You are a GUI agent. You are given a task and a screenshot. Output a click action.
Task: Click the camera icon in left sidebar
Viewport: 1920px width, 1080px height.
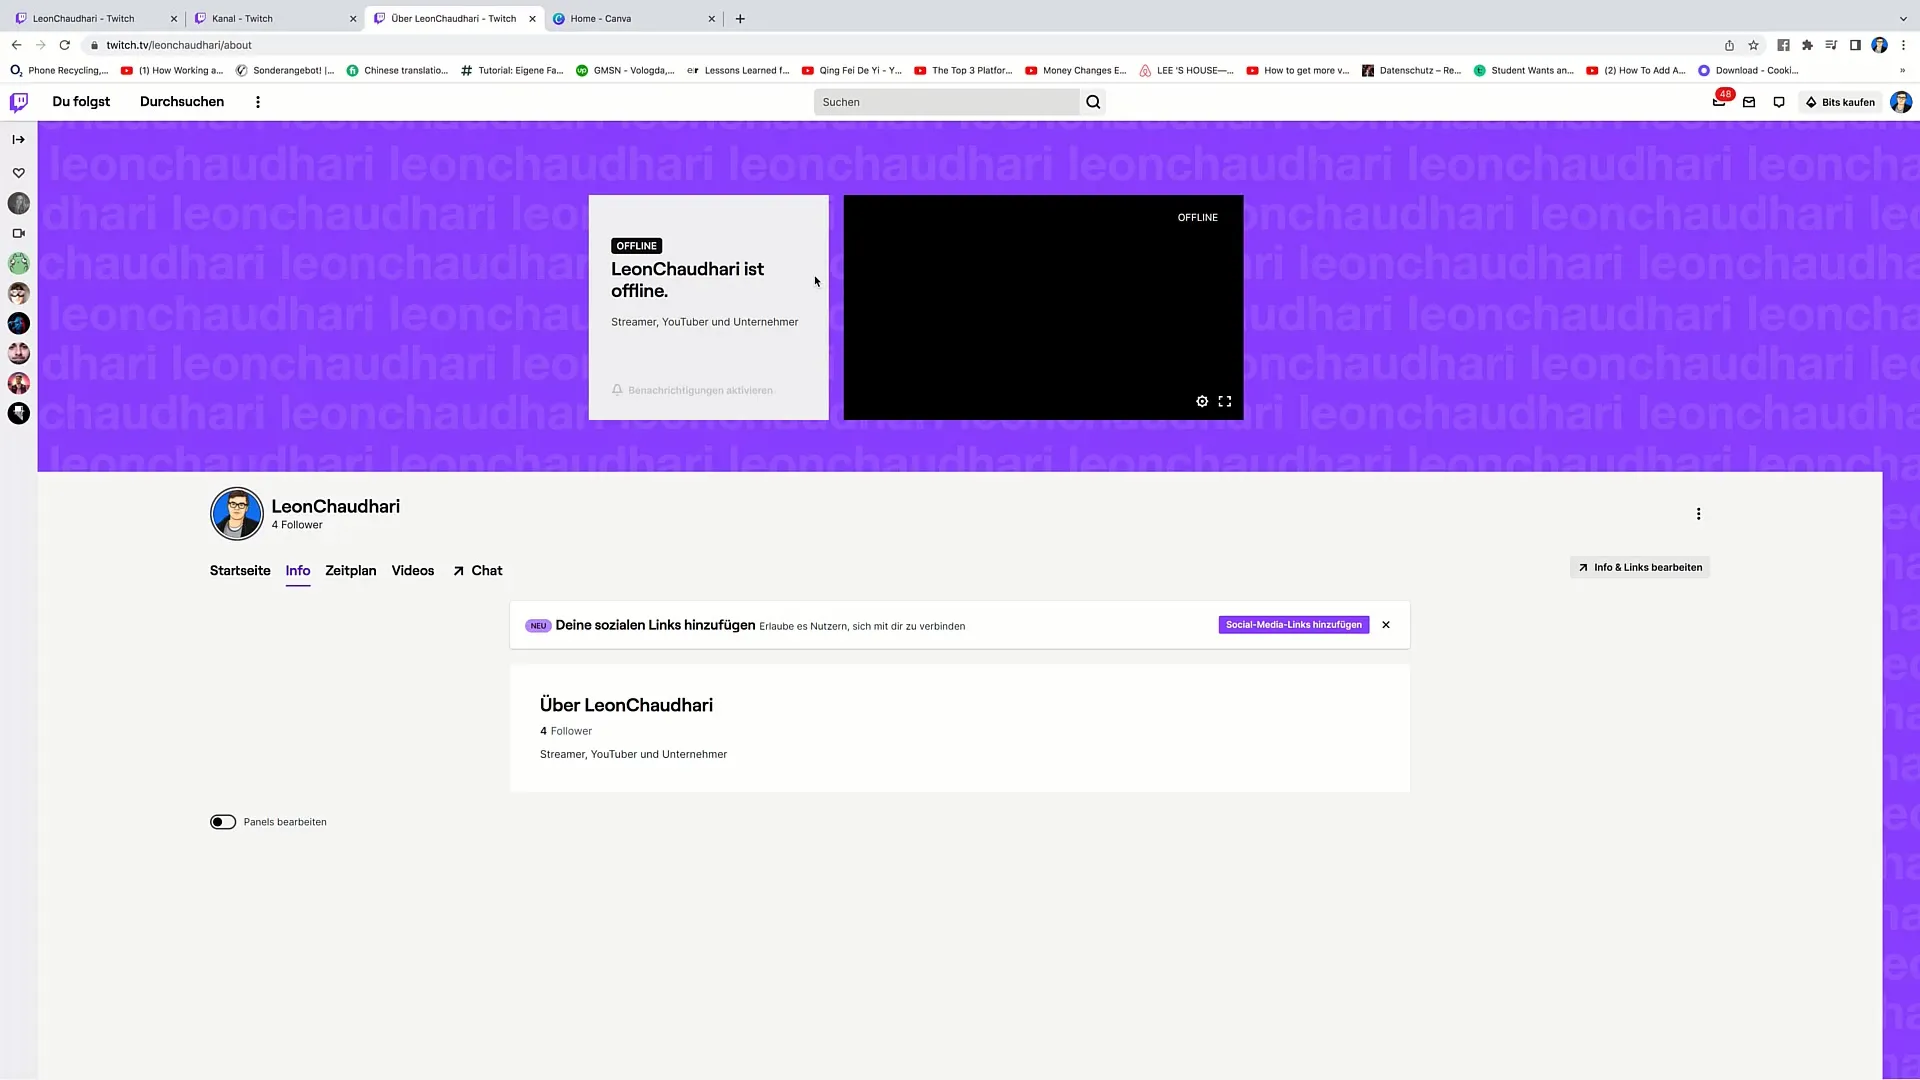[18, 233]
